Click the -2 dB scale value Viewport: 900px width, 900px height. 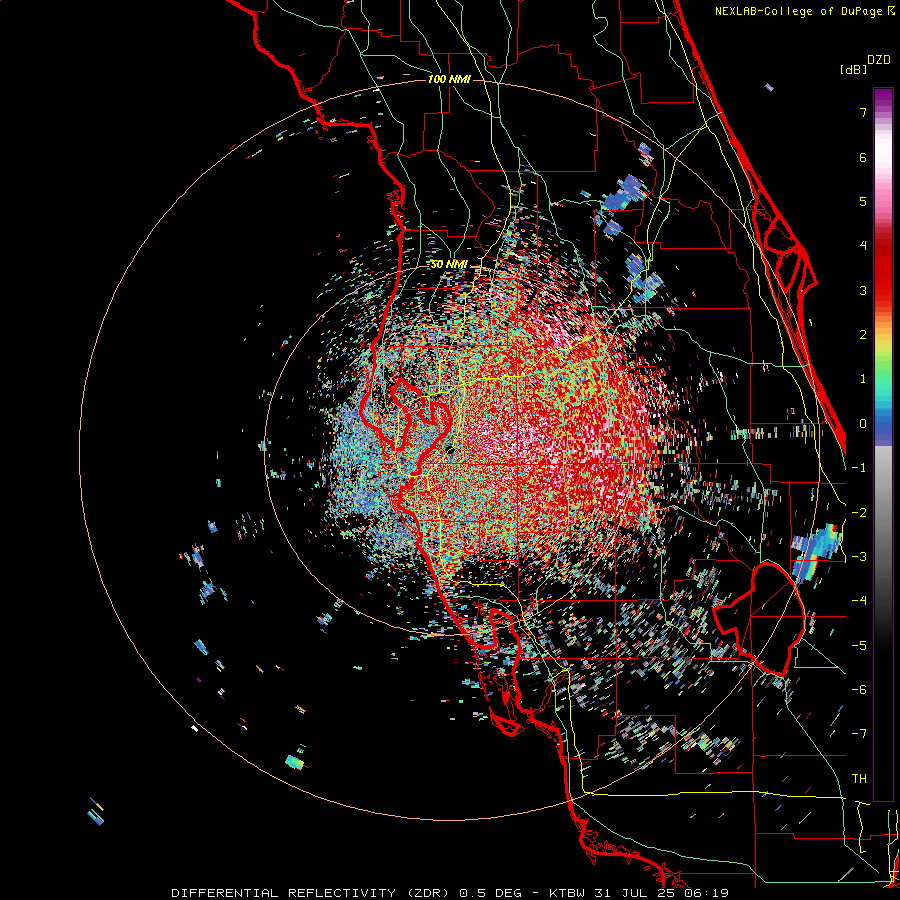tap(859, 513)
